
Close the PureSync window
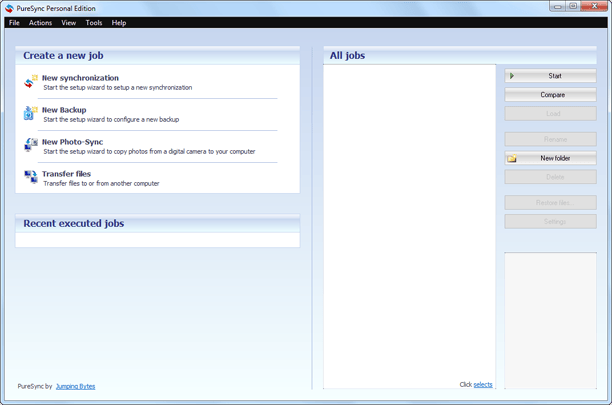[594, 6]
